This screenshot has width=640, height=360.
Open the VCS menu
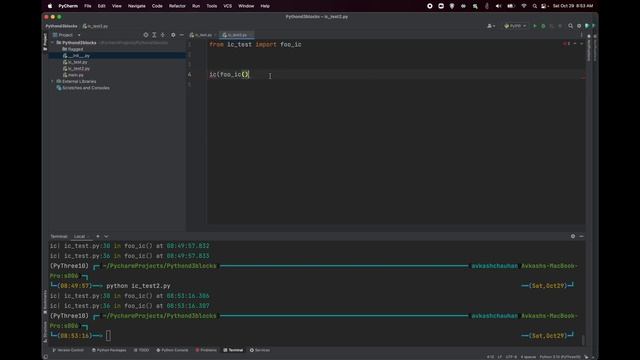[227, 6]
